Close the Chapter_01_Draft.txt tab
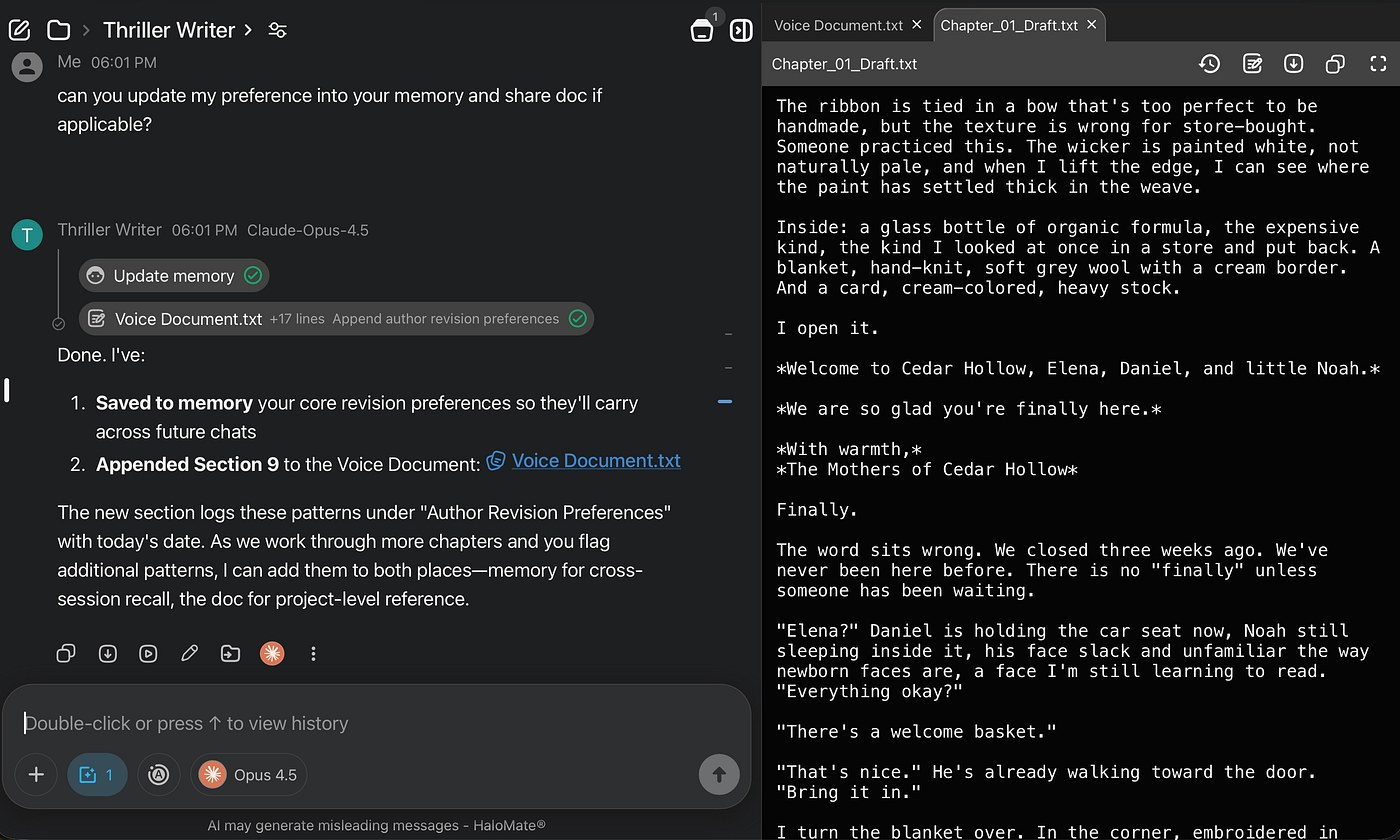1400x840 pixels. point(1092,25)
